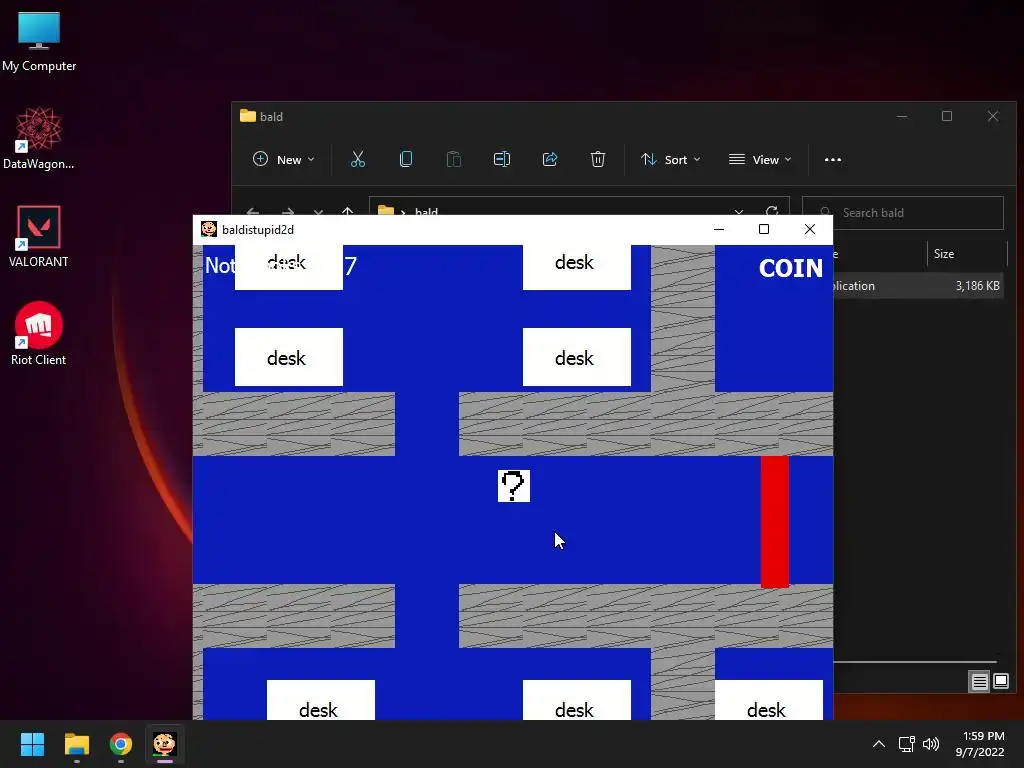Open the recent locations chevron in File Explorer
This screenshot has width=1024, height=768.
click(318, 212)
